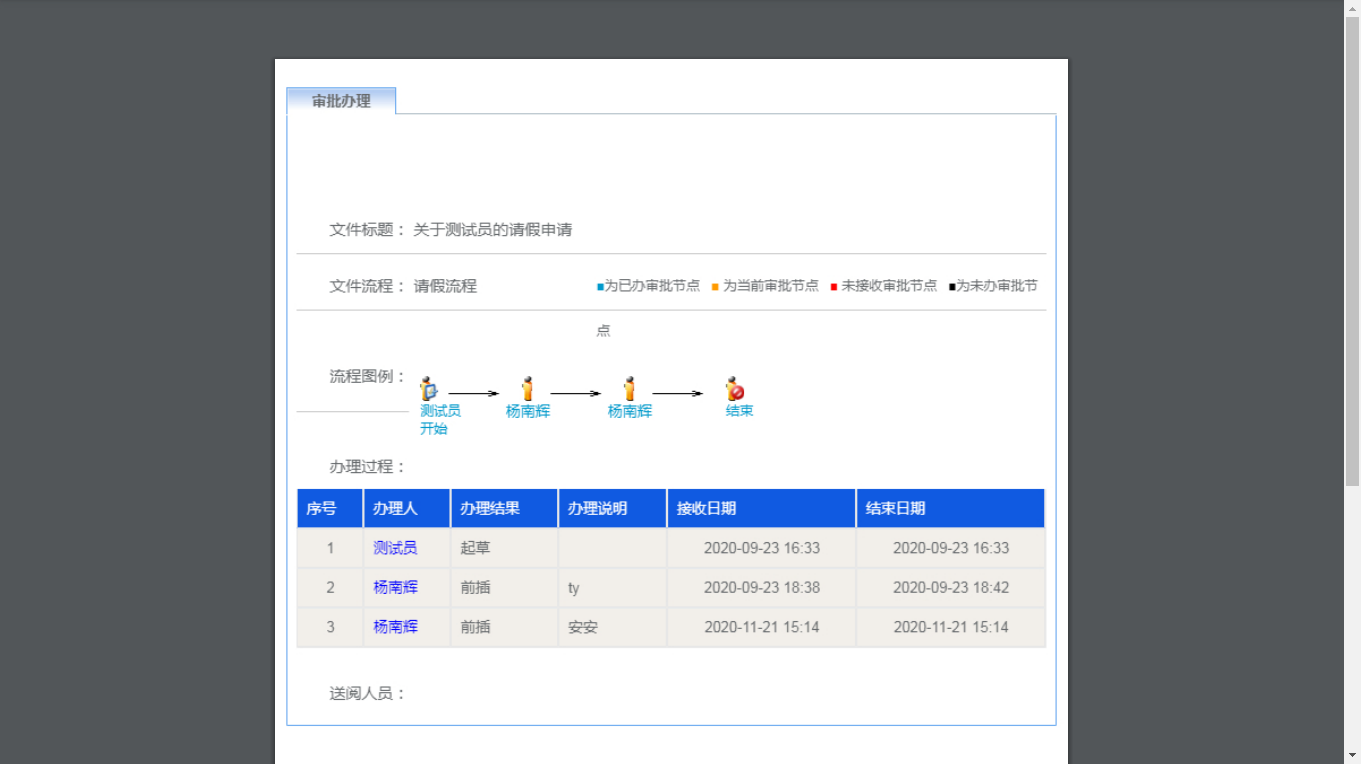Click the scrollbar up arrow
This screenshot has width=1361, height=764.
[x=1353, y=7]
